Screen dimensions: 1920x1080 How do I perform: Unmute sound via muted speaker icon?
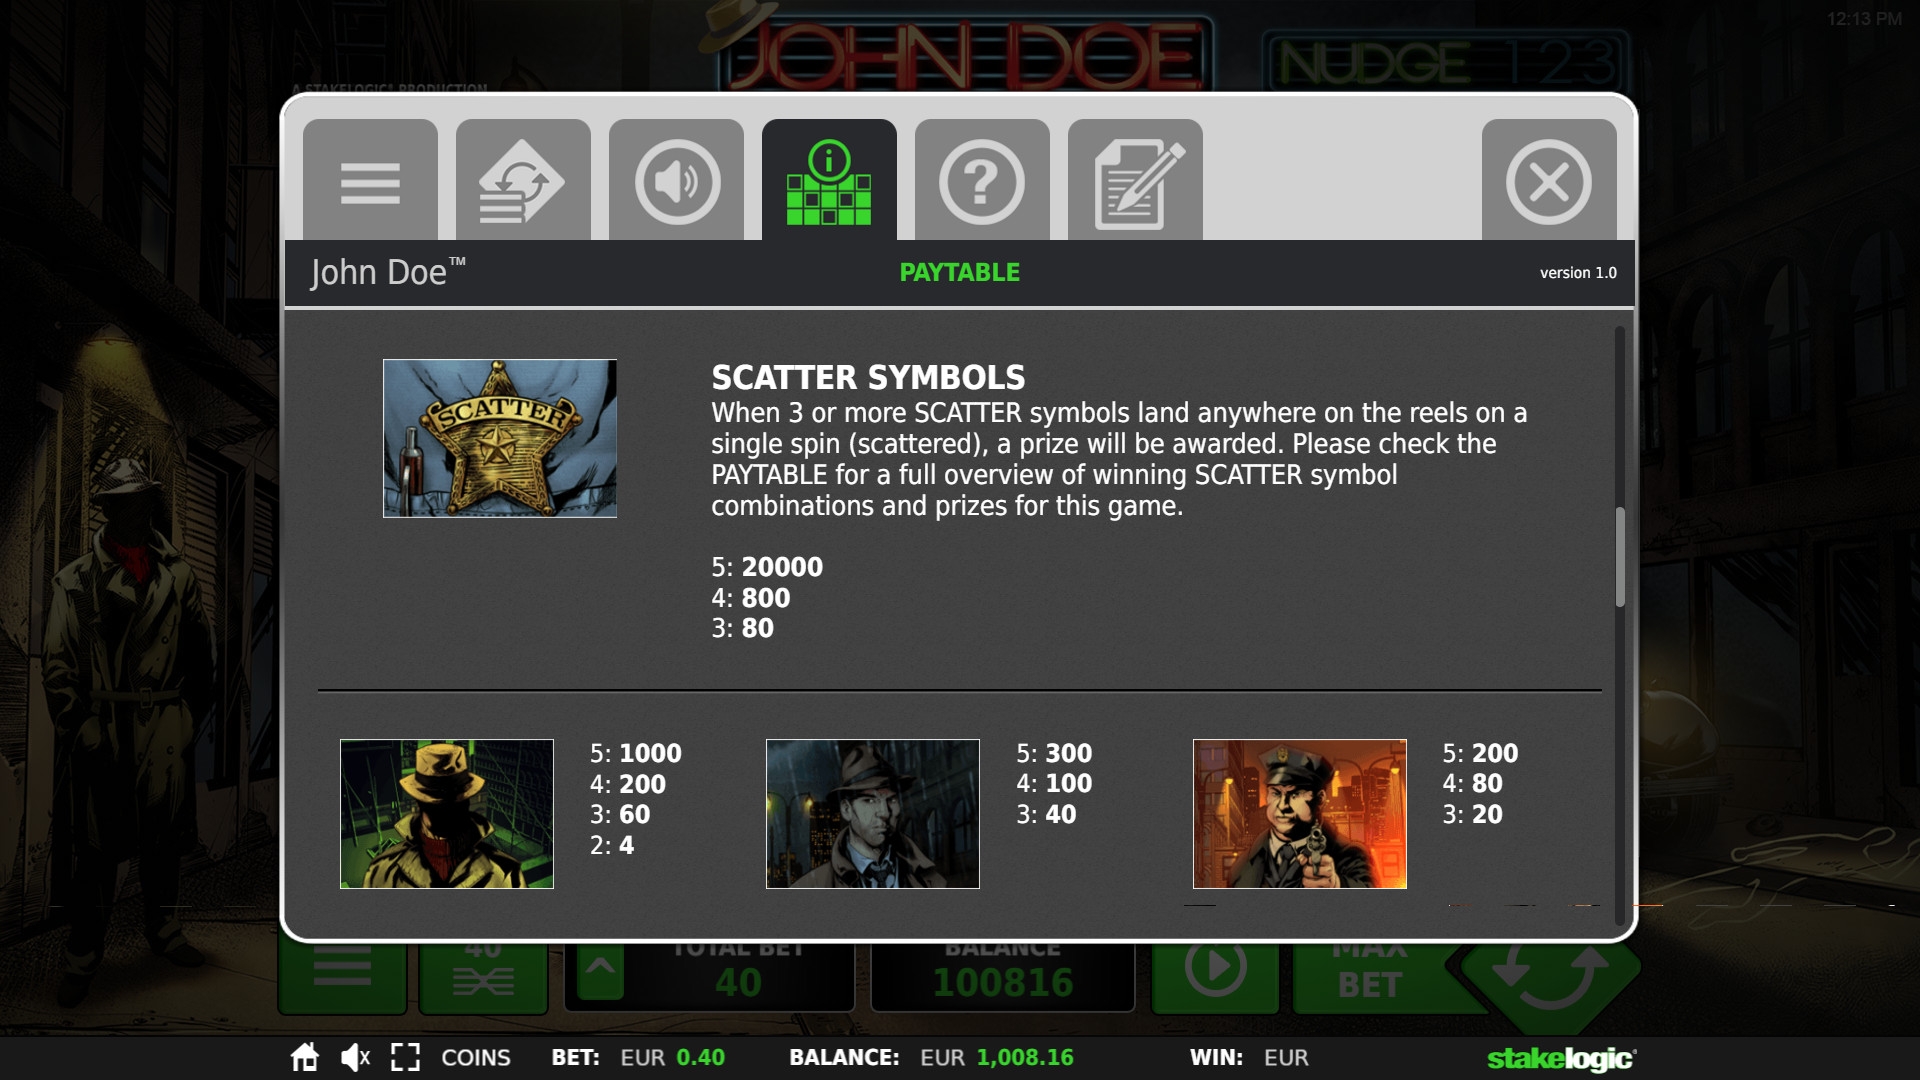point(355,1057)
